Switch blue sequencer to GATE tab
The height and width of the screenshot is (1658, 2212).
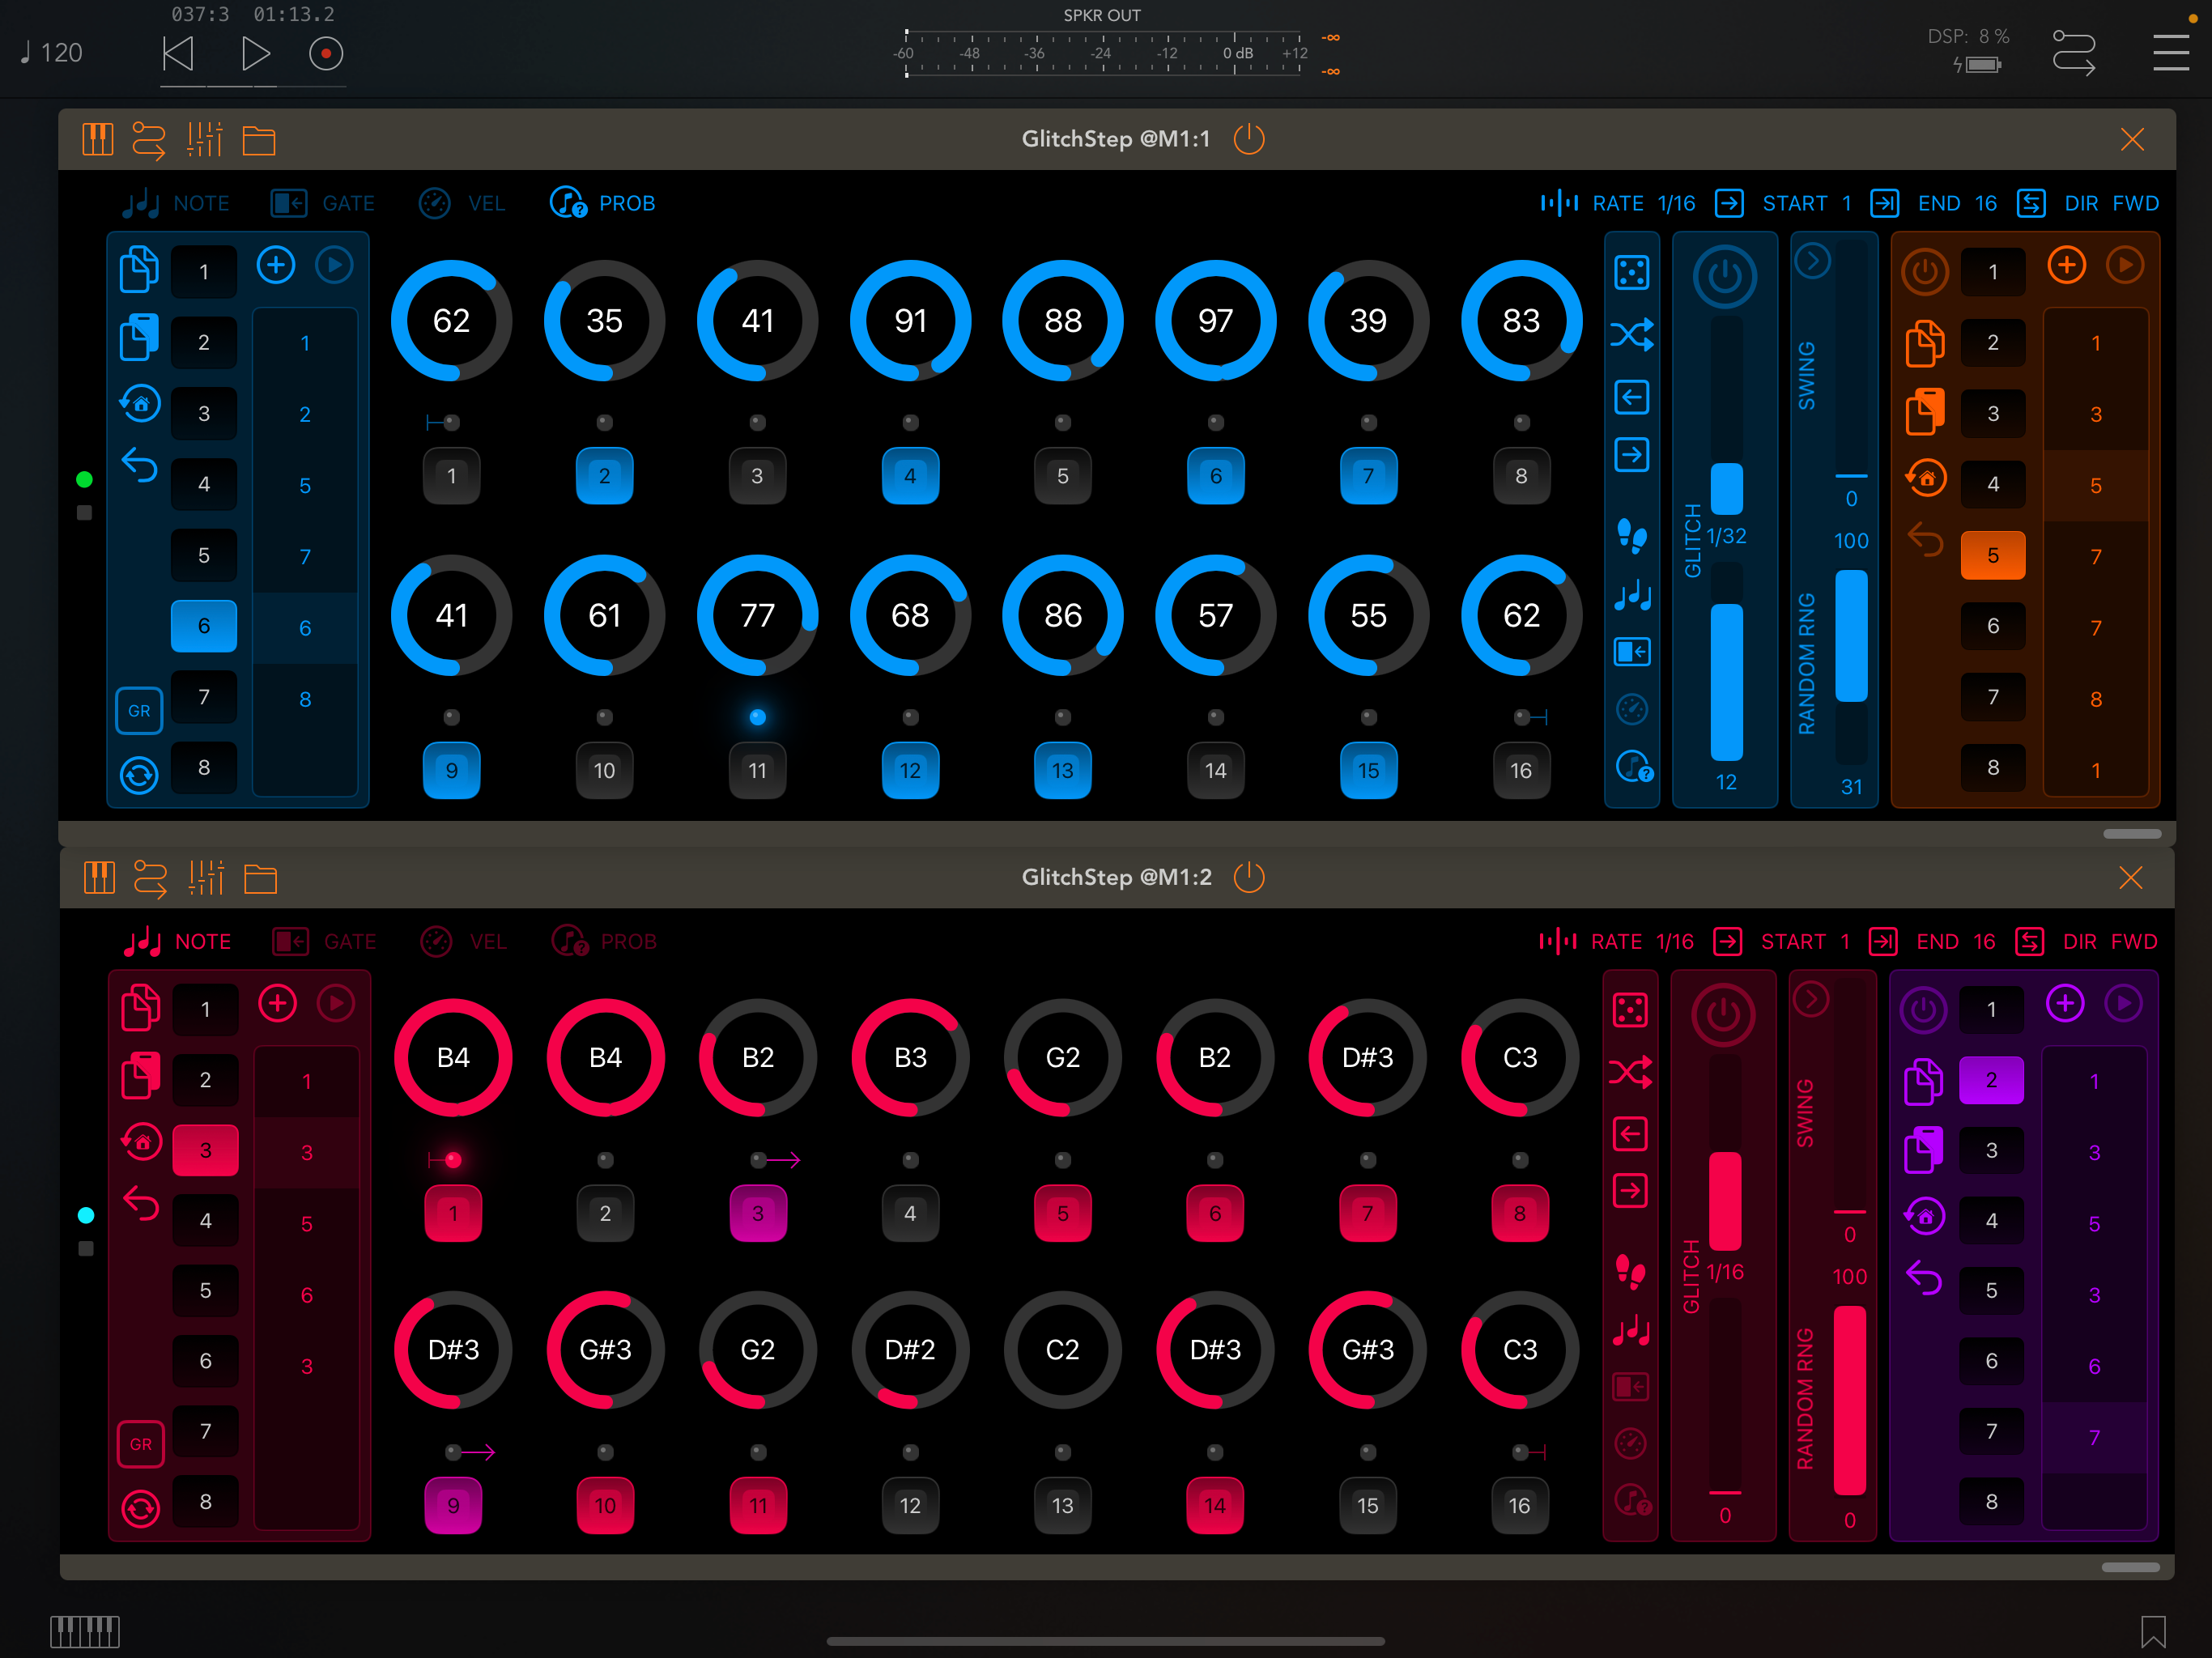(x=323, y=204)
